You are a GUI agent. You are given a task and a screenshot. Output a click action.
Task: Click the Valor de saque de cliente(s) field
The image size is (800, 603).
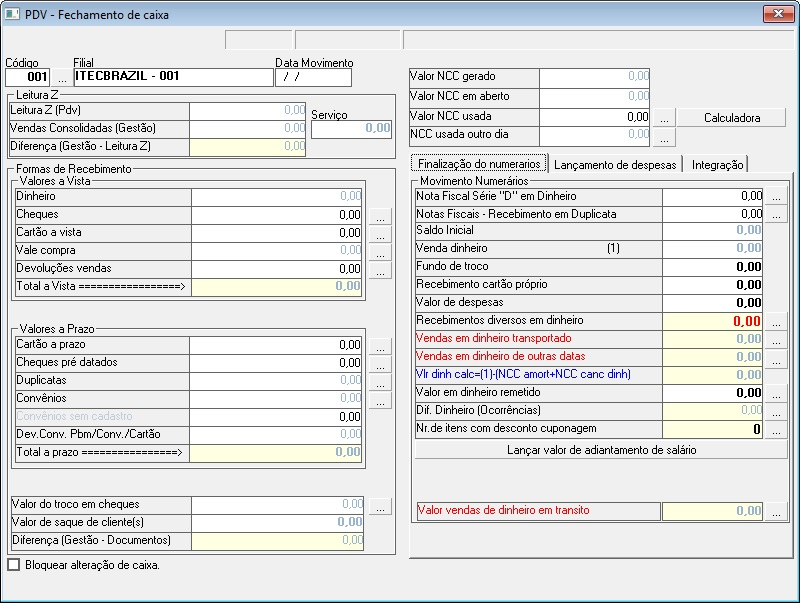tap(278, 522)
